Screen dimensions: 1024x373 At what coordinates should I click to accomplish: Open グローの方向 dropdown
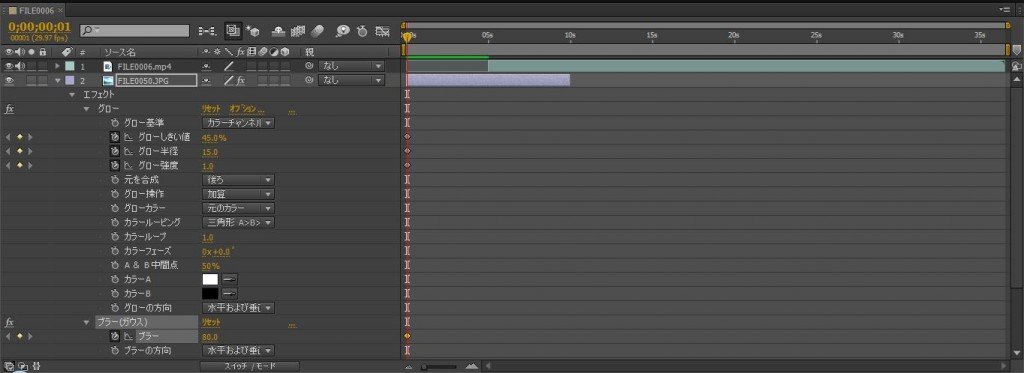238,308
